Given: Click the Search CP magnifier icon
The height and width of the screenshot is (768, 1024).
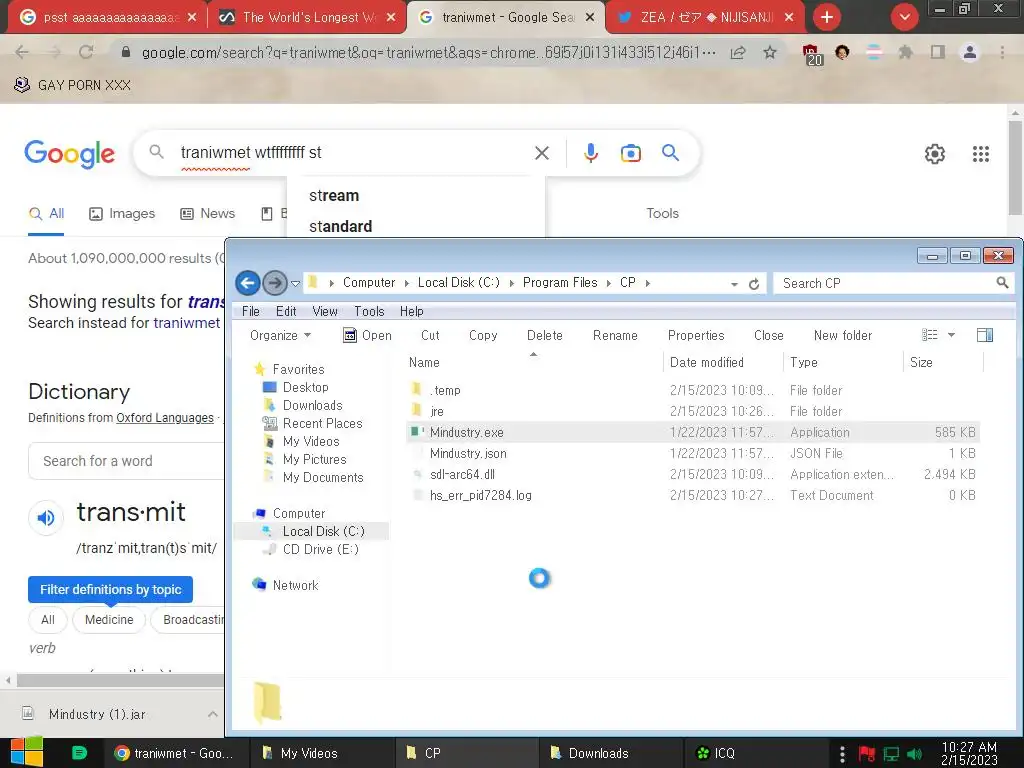Looking at the screenshot, I should pos(1002,283).
